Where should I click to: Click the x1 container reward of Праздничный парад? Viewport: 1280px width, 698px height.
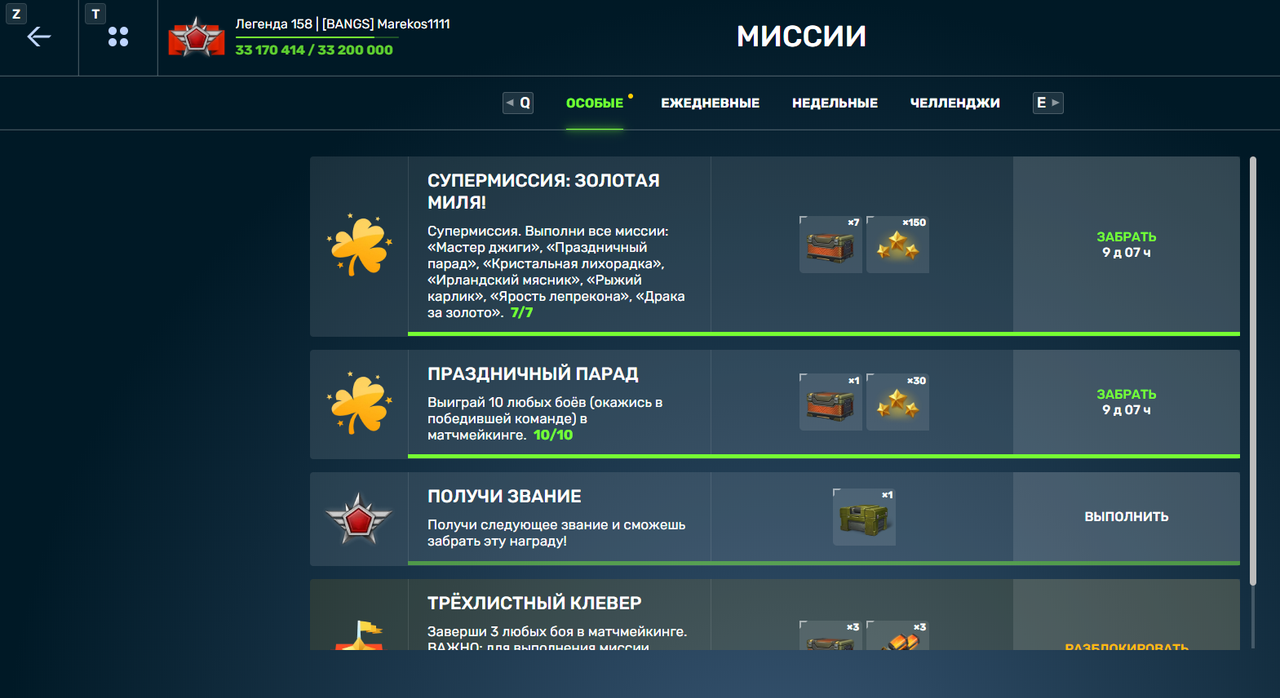[x=831, y=402]
